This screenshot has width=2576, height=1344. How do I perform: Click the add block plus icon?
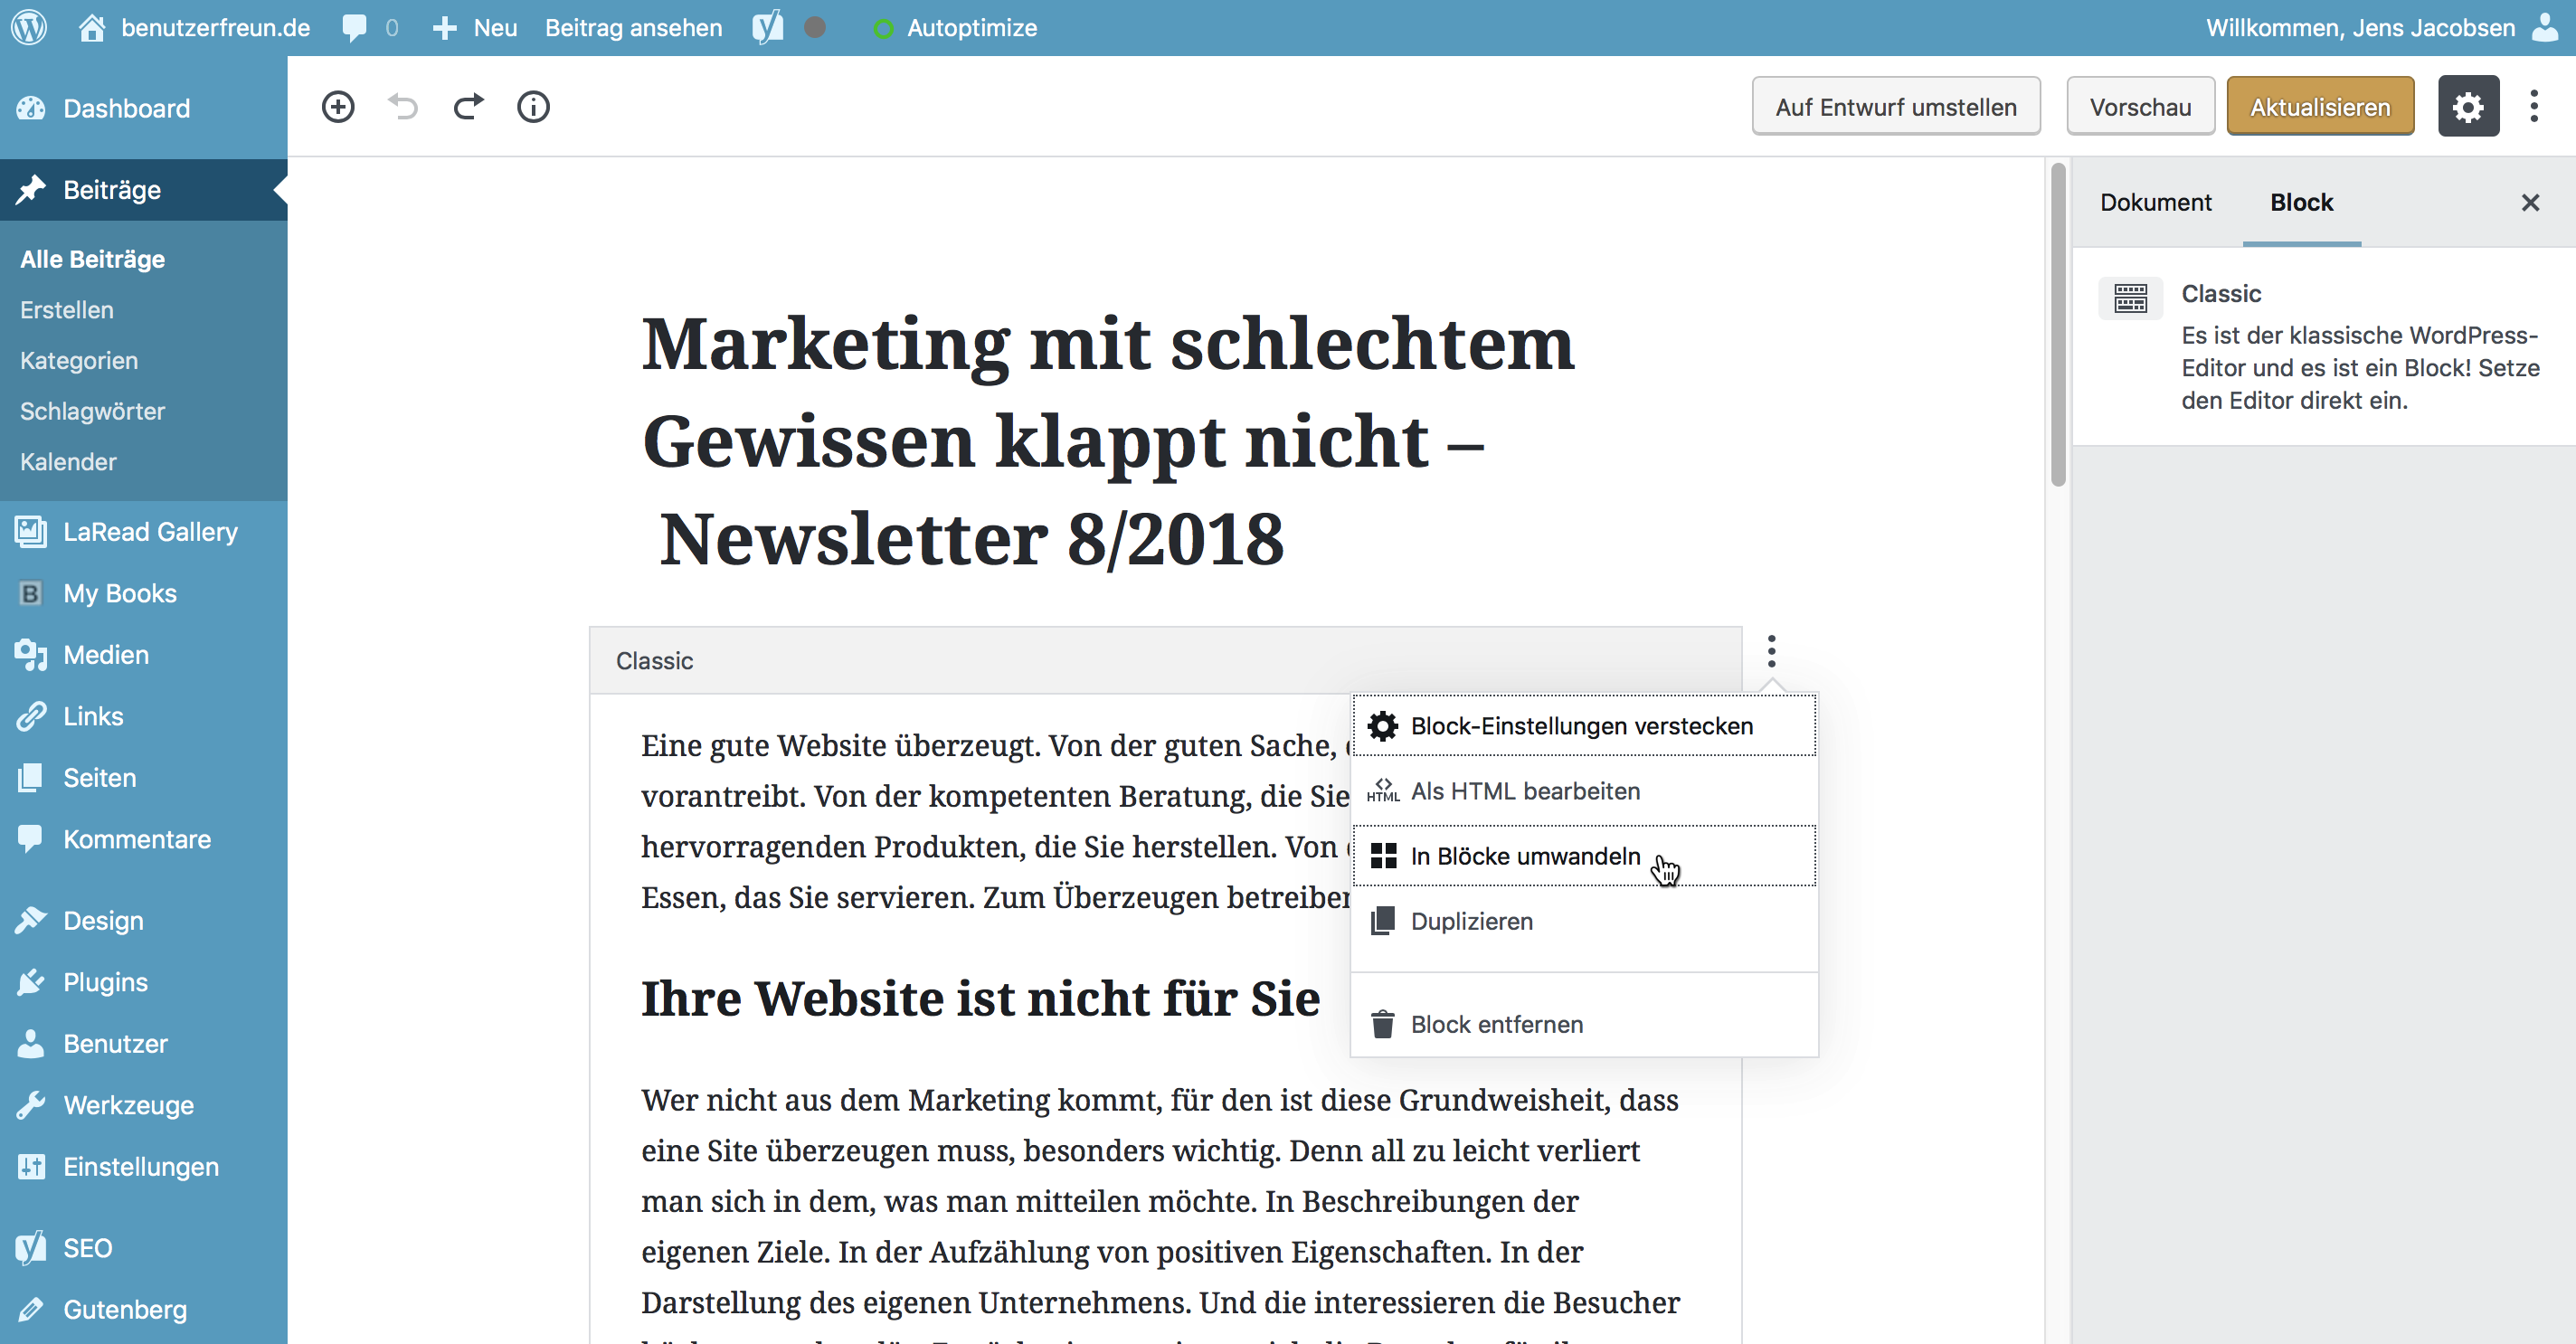coord(338,106)
